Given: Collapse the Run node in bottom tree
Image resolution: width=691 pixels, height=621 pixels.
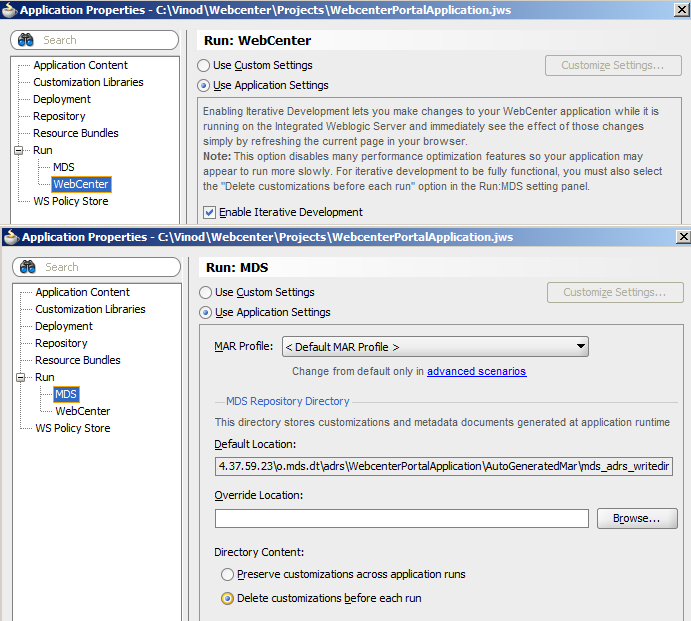Looking at the screenshot, I should (x=21, y=377).
